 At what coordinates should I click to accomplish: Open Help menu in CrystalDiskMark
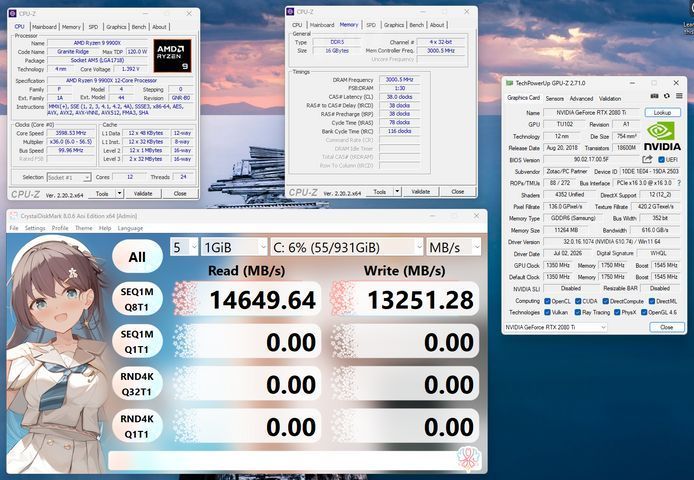click(105, 228)
